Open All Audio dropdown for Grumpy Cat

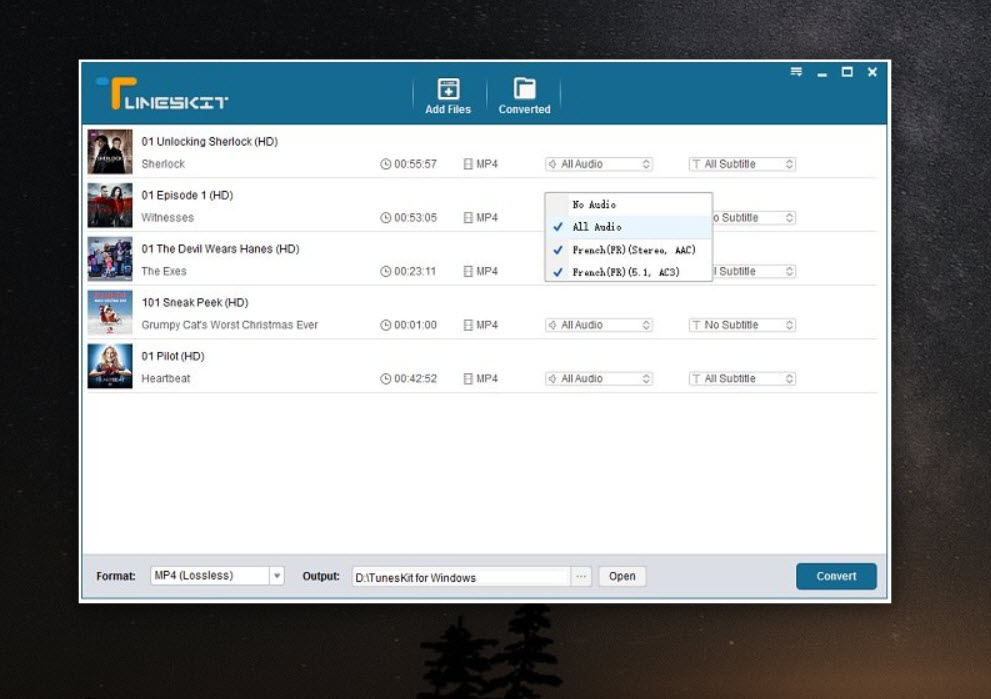[599, 325]
